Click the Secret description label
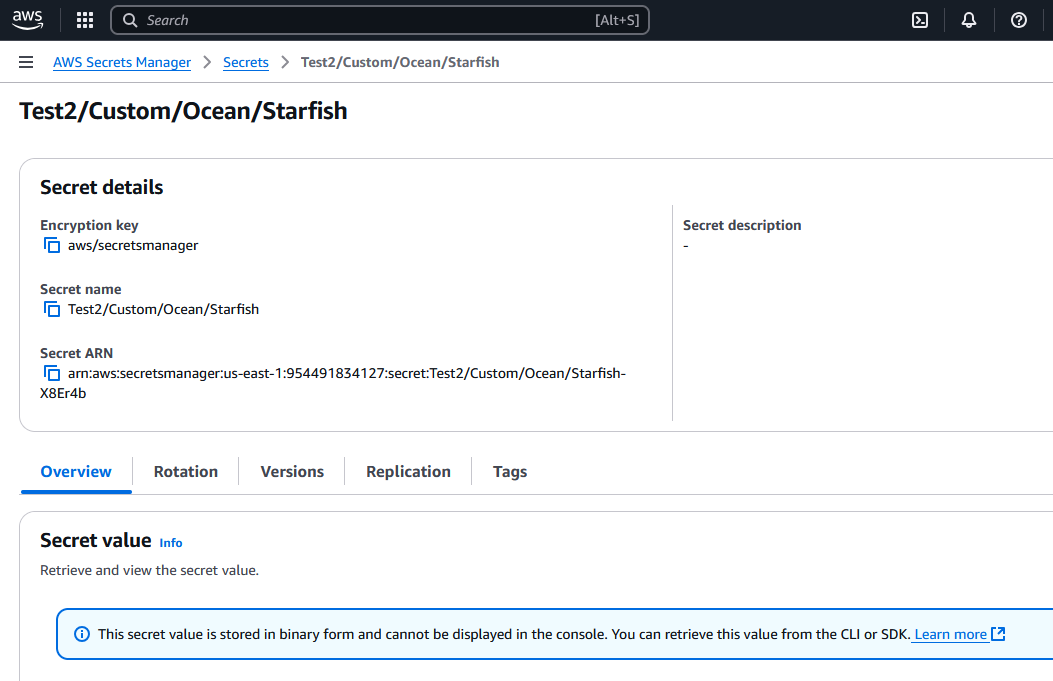 (742, 226)
